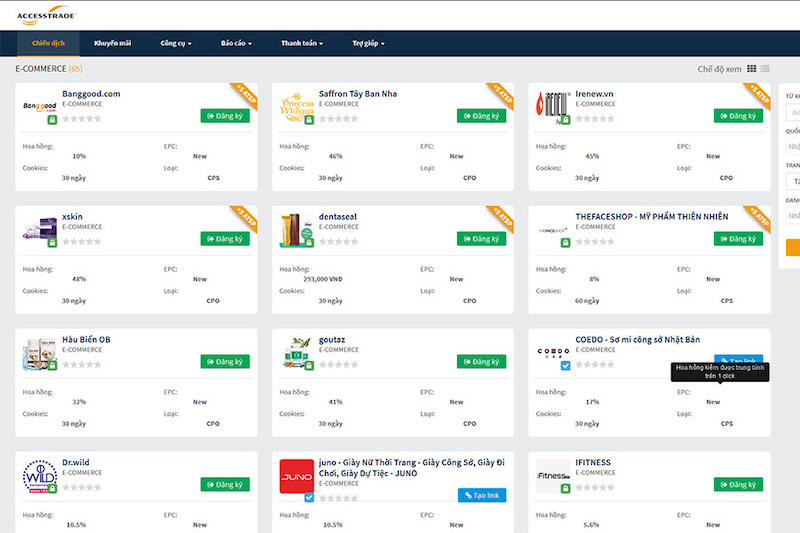
Task: Click Tạo link for juno campaign
Action: 482,495
